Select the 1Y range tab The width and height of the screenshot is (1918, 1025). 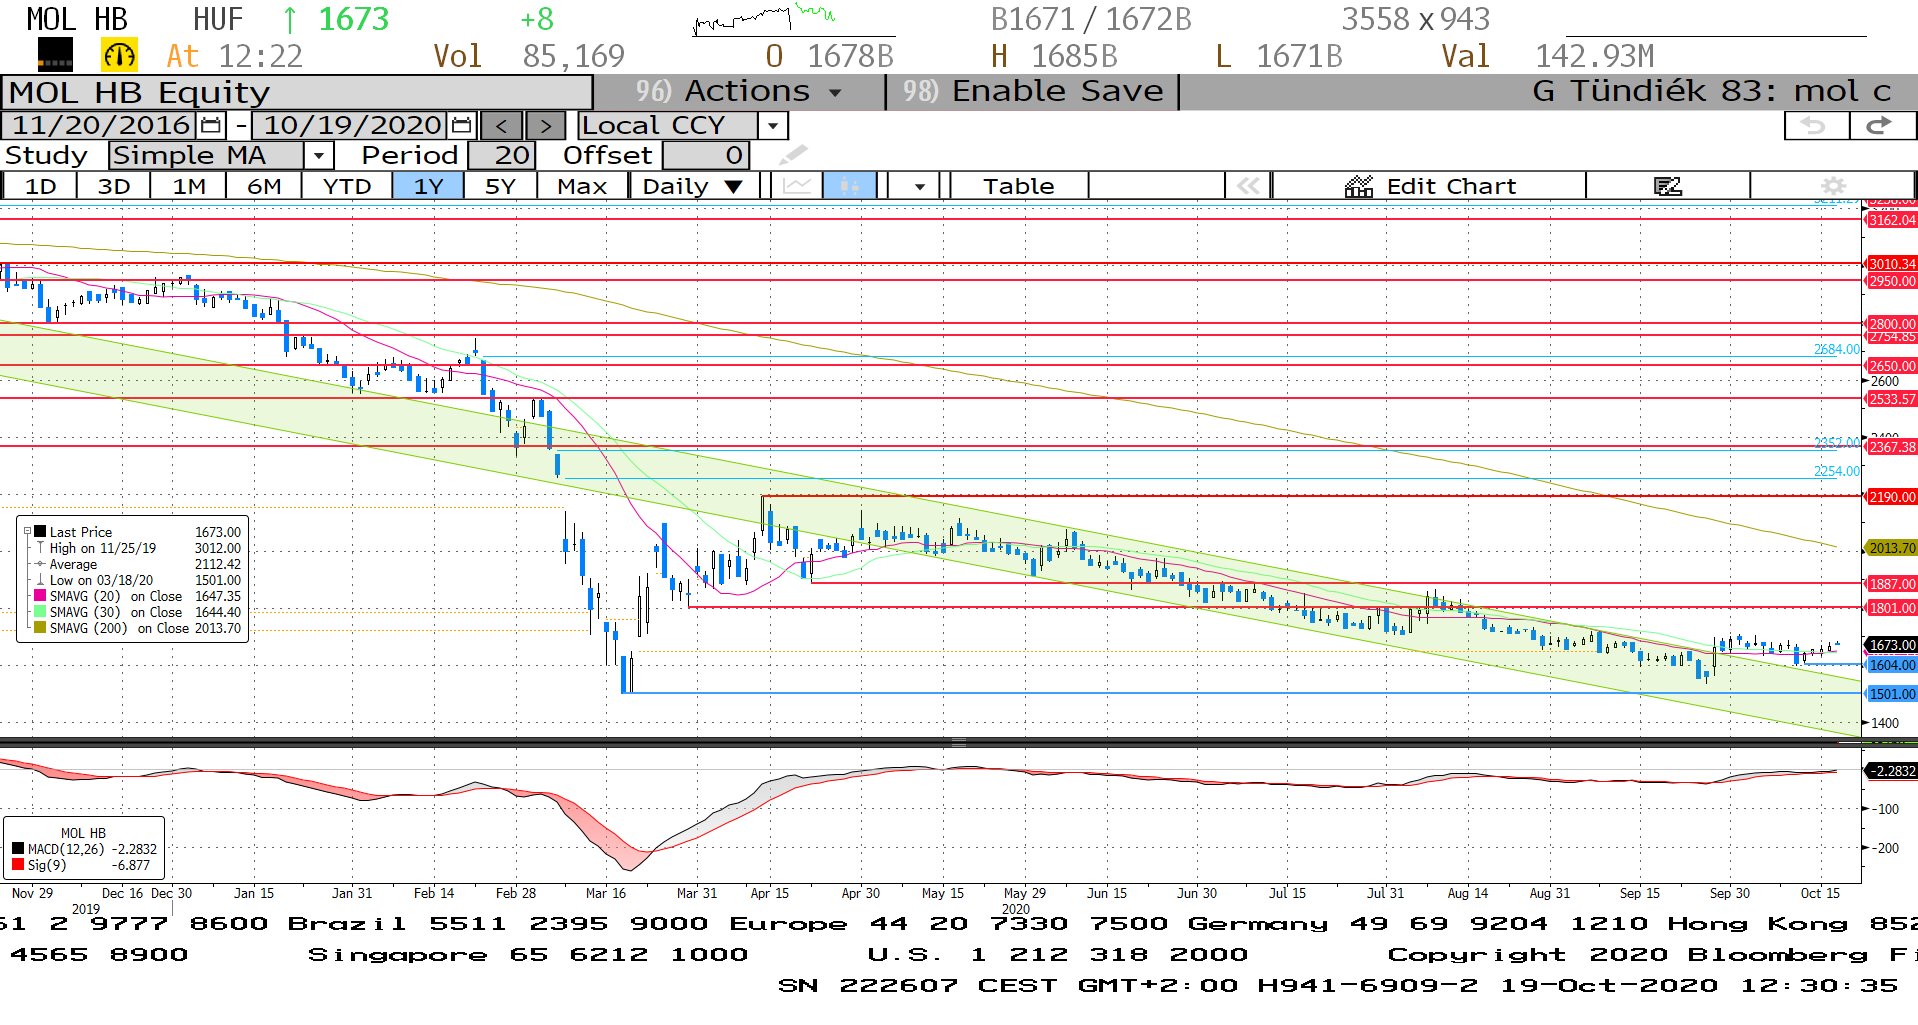(x=428, y=186)
